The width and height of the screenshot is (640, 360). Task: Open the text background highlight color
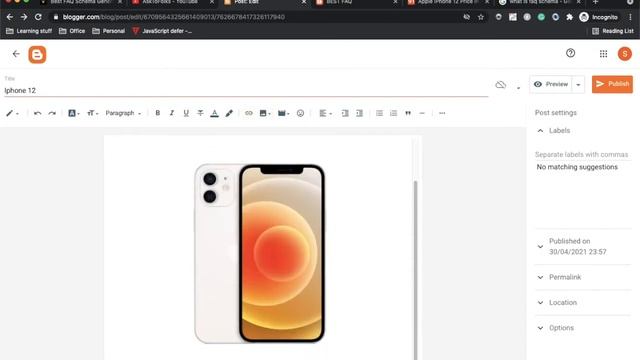point(229,113)
